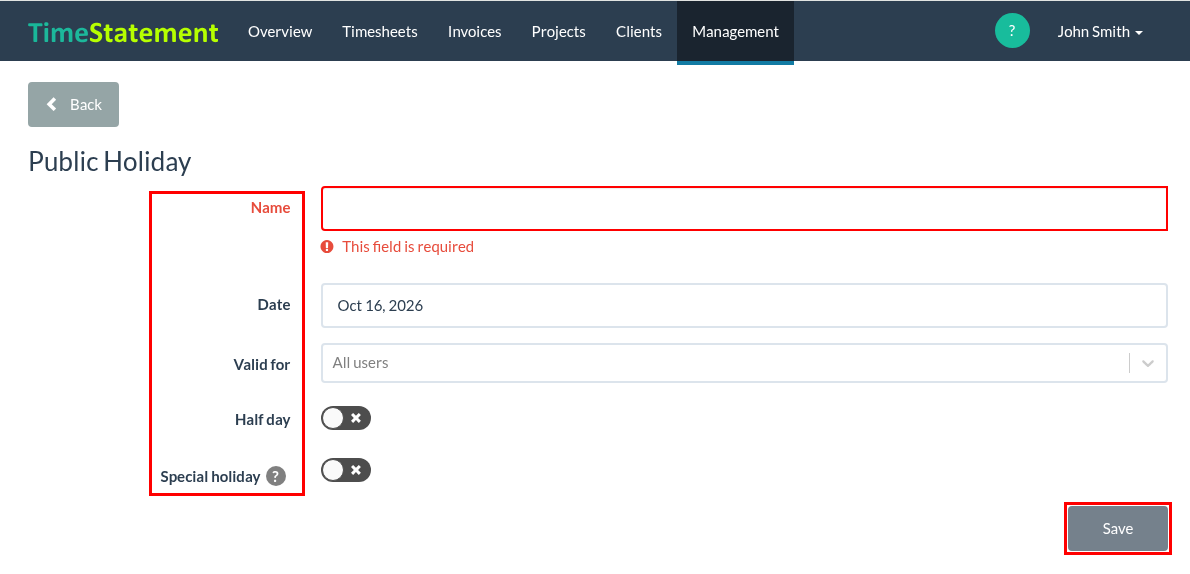Screen dimensions: 1190x574
Task: Go to the Overview tab
Action: click(x=280, y=32)
